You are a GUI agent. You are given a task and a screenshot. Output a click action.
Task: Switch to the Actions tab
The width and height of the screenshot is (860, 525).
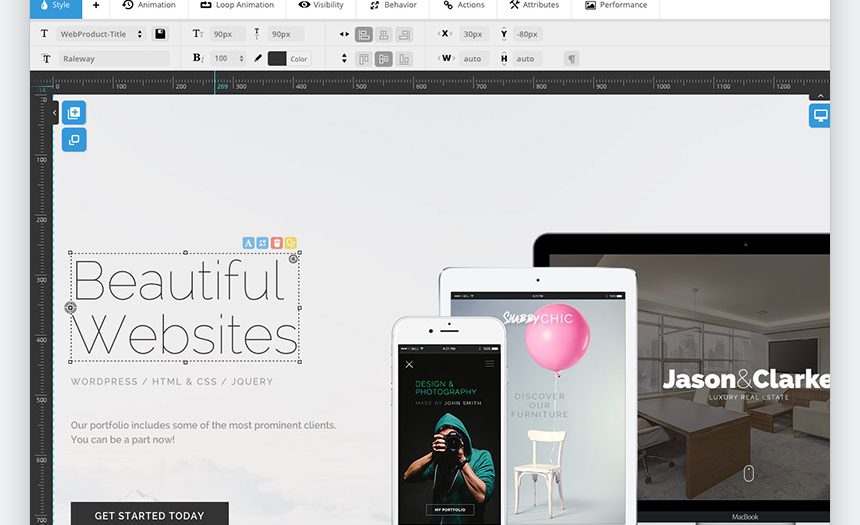(x=463, y=5)
